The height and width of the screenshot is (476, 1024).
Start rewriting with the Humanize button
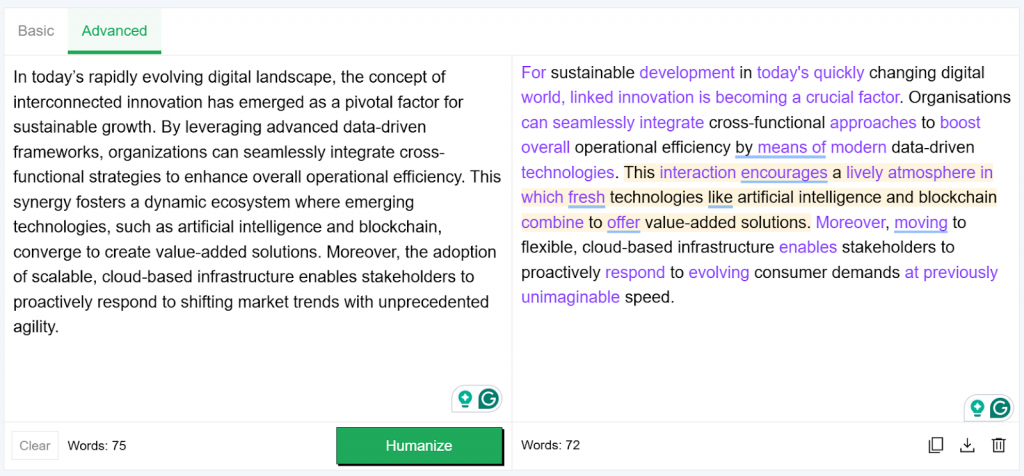tap(419, 446)
